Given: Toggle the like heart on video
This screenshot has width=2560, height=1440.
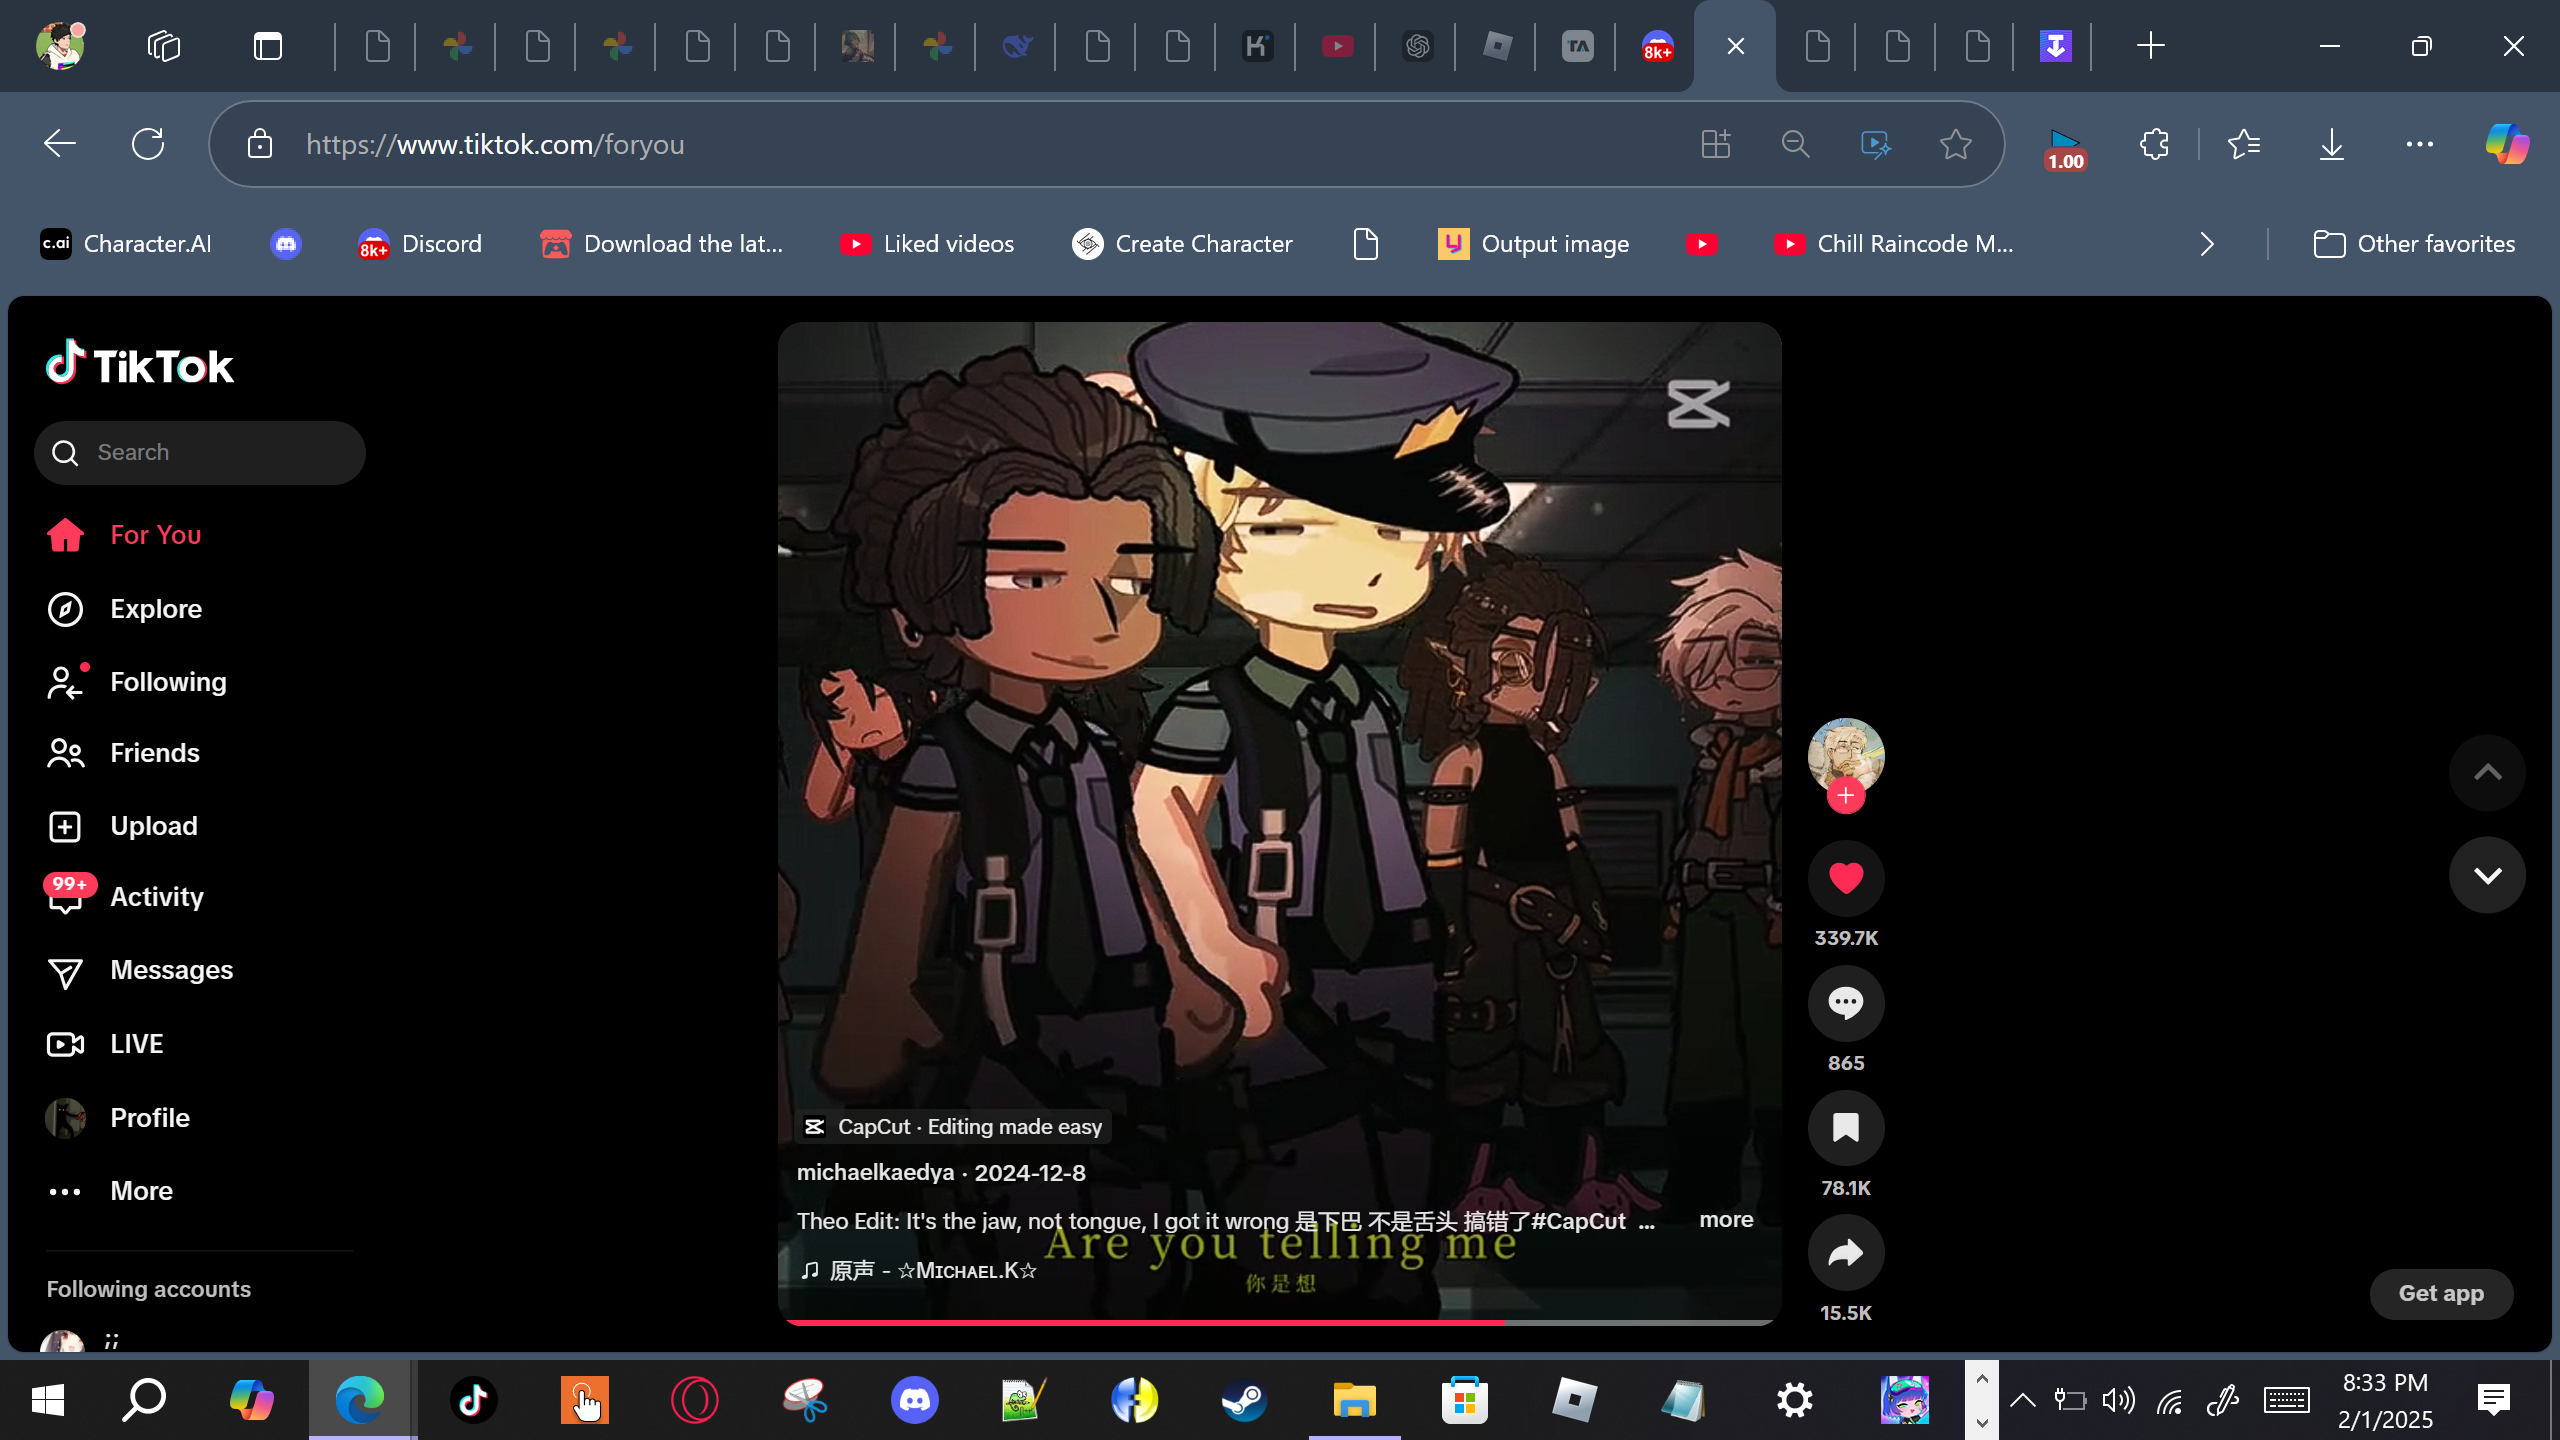Looking at the screenshot, I should (1845, 878).
